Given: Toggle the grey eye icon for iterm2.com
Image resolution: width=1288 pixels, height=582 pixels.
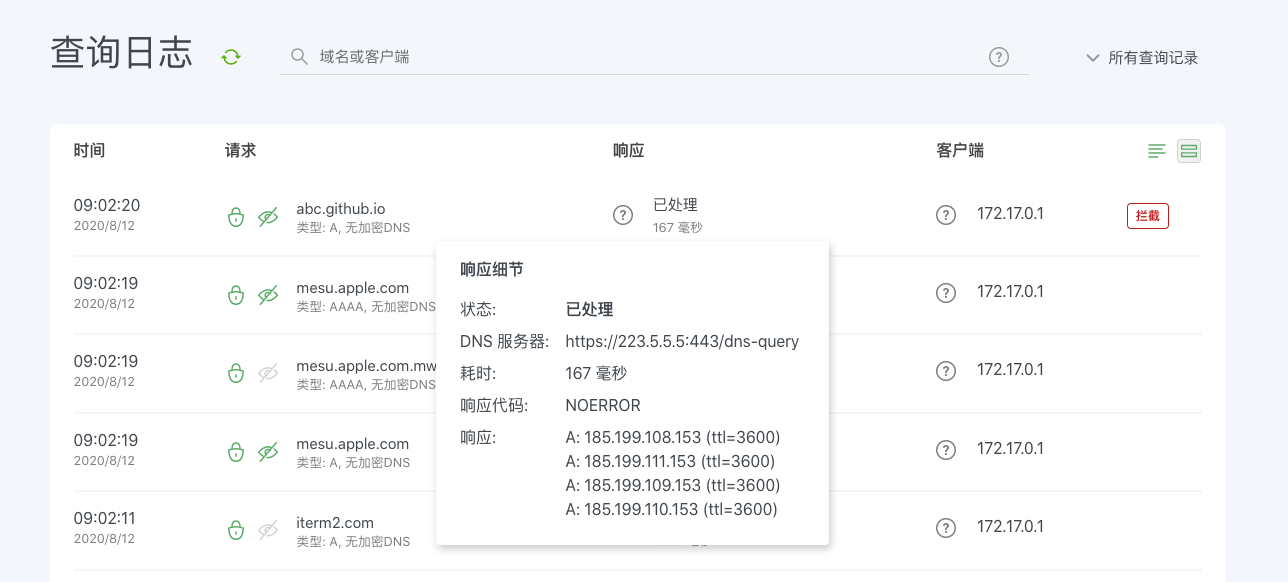Looking at the screenshot, I should pyautogui.click(x=267, y=530).
